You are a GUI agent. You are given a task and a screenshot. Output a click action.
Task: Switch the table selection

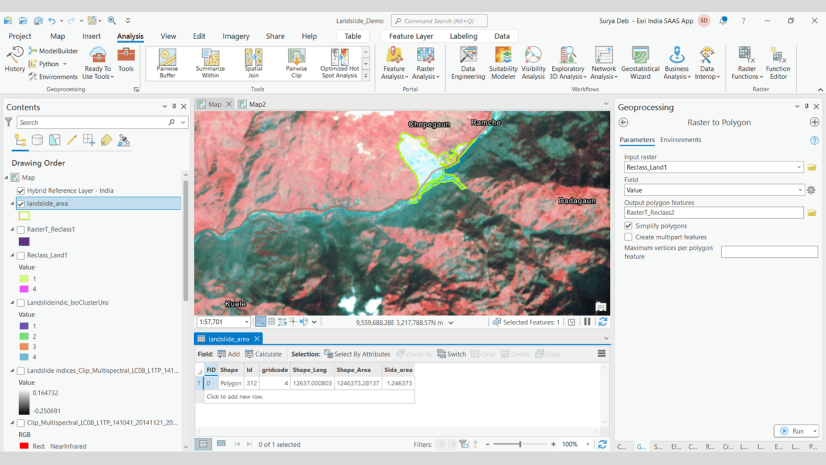tap(451, 354)
